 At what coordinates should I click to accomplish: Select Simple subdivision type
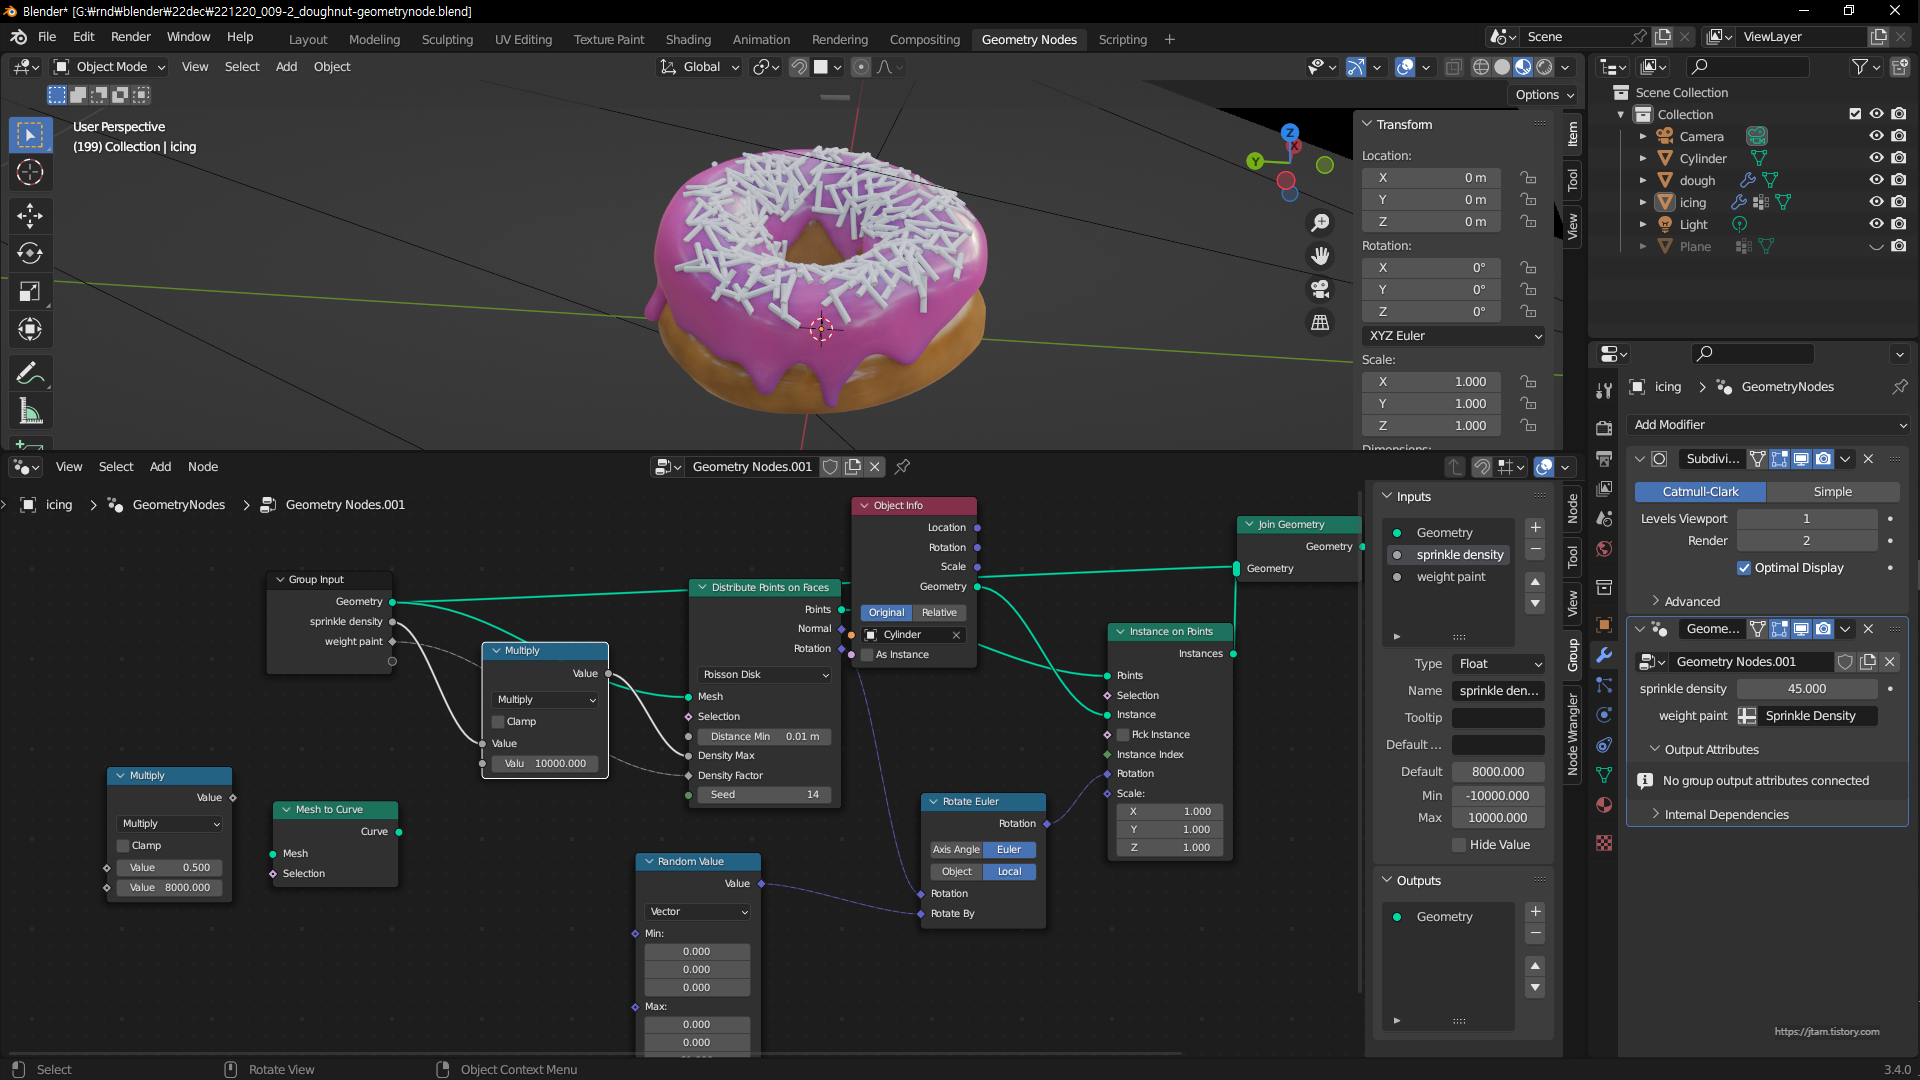(1833, 491)
